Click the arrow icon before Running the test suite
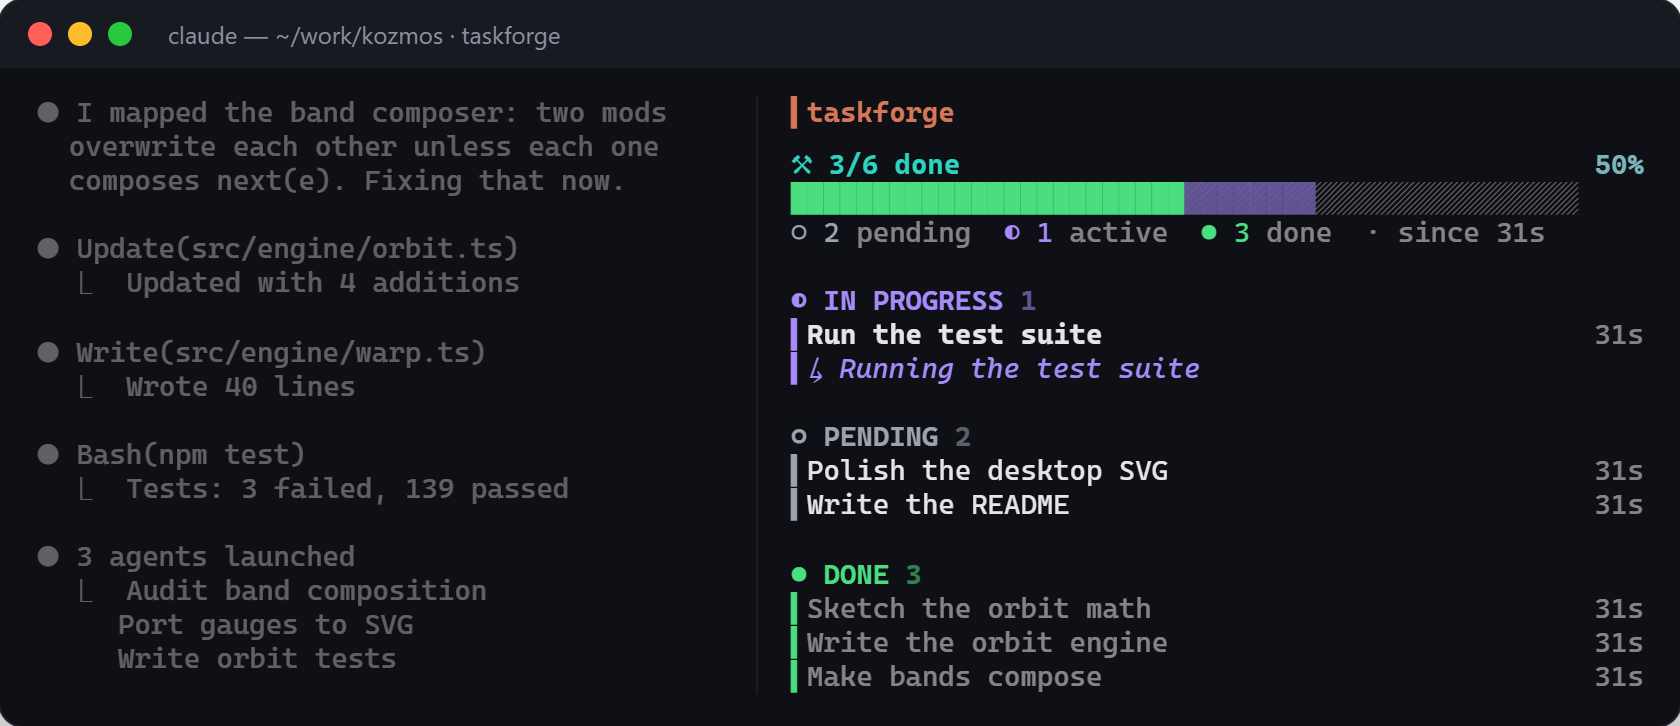 (x=816, y=370)
